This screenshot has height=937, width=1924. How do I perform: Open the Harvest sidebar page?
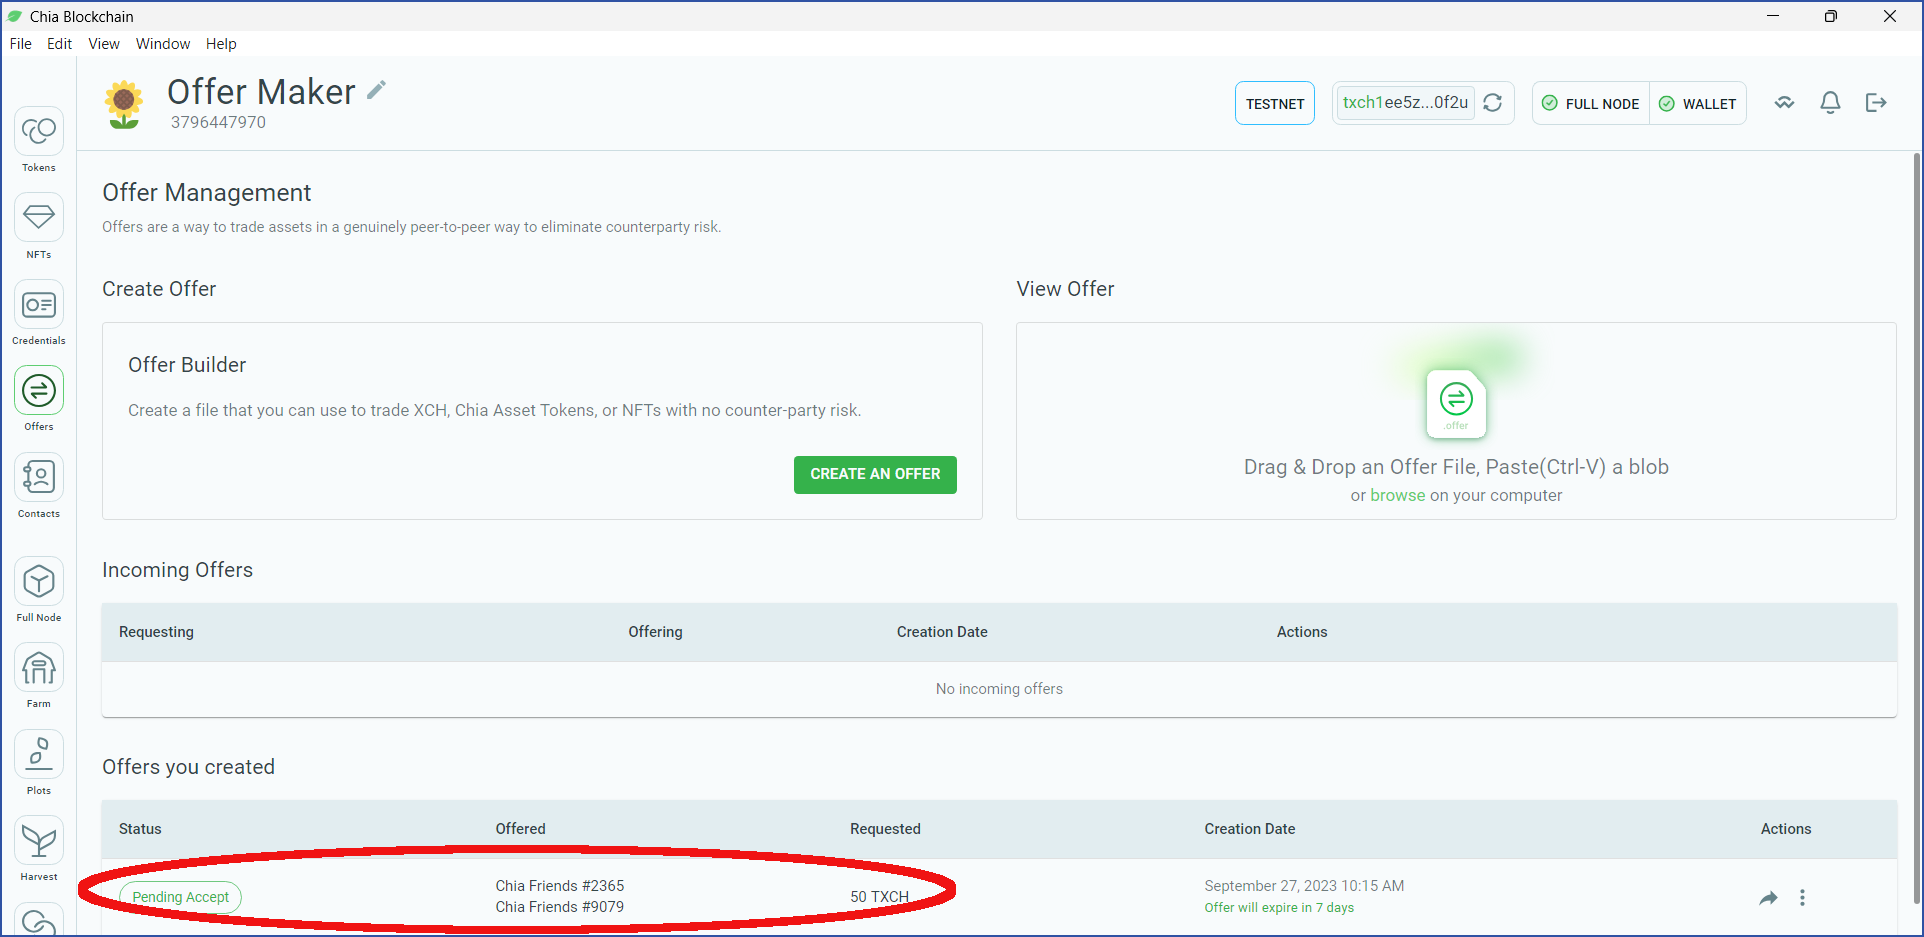point(39,841)
